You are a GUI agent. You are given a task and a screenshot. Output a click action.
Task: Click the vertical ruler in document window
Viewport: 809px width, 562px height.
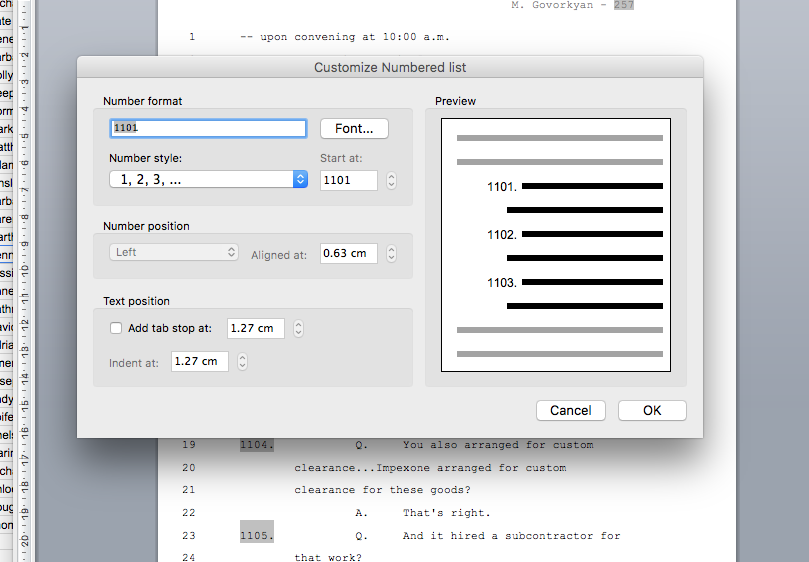25,281
